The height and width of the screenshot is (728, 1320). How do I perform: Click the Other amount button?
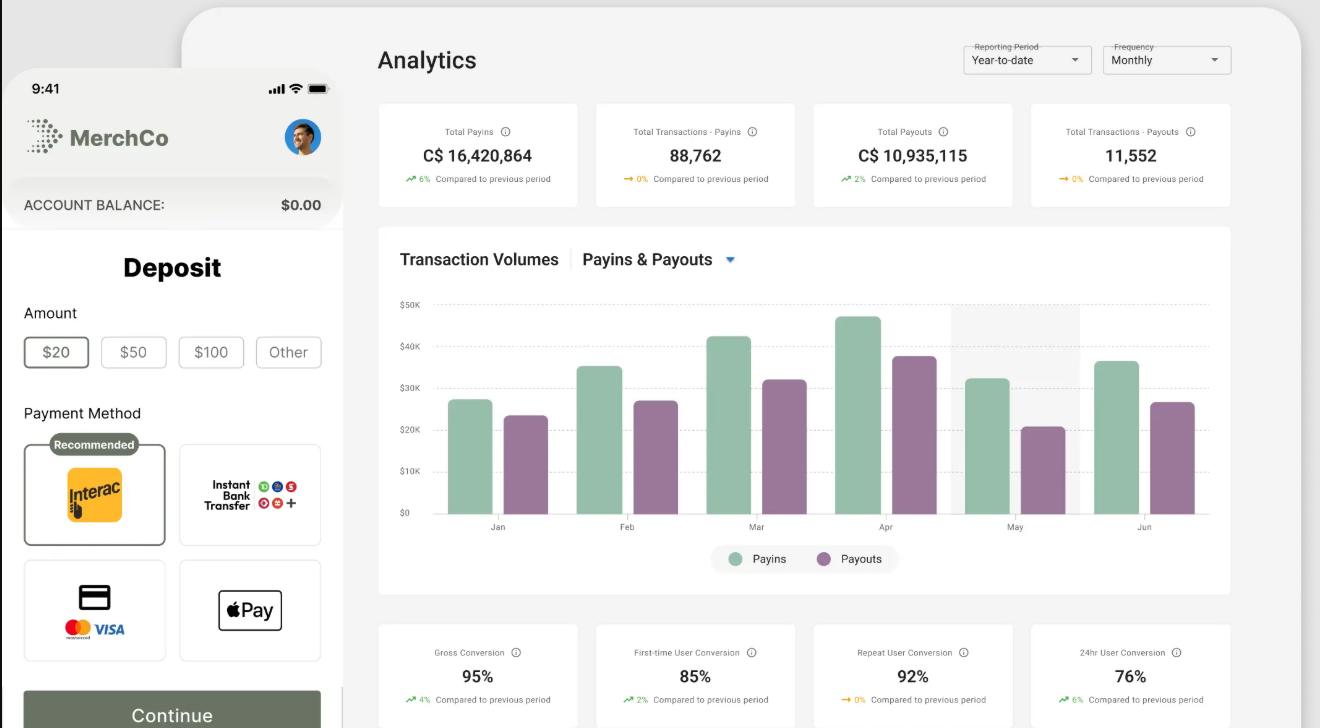(288, 352)
